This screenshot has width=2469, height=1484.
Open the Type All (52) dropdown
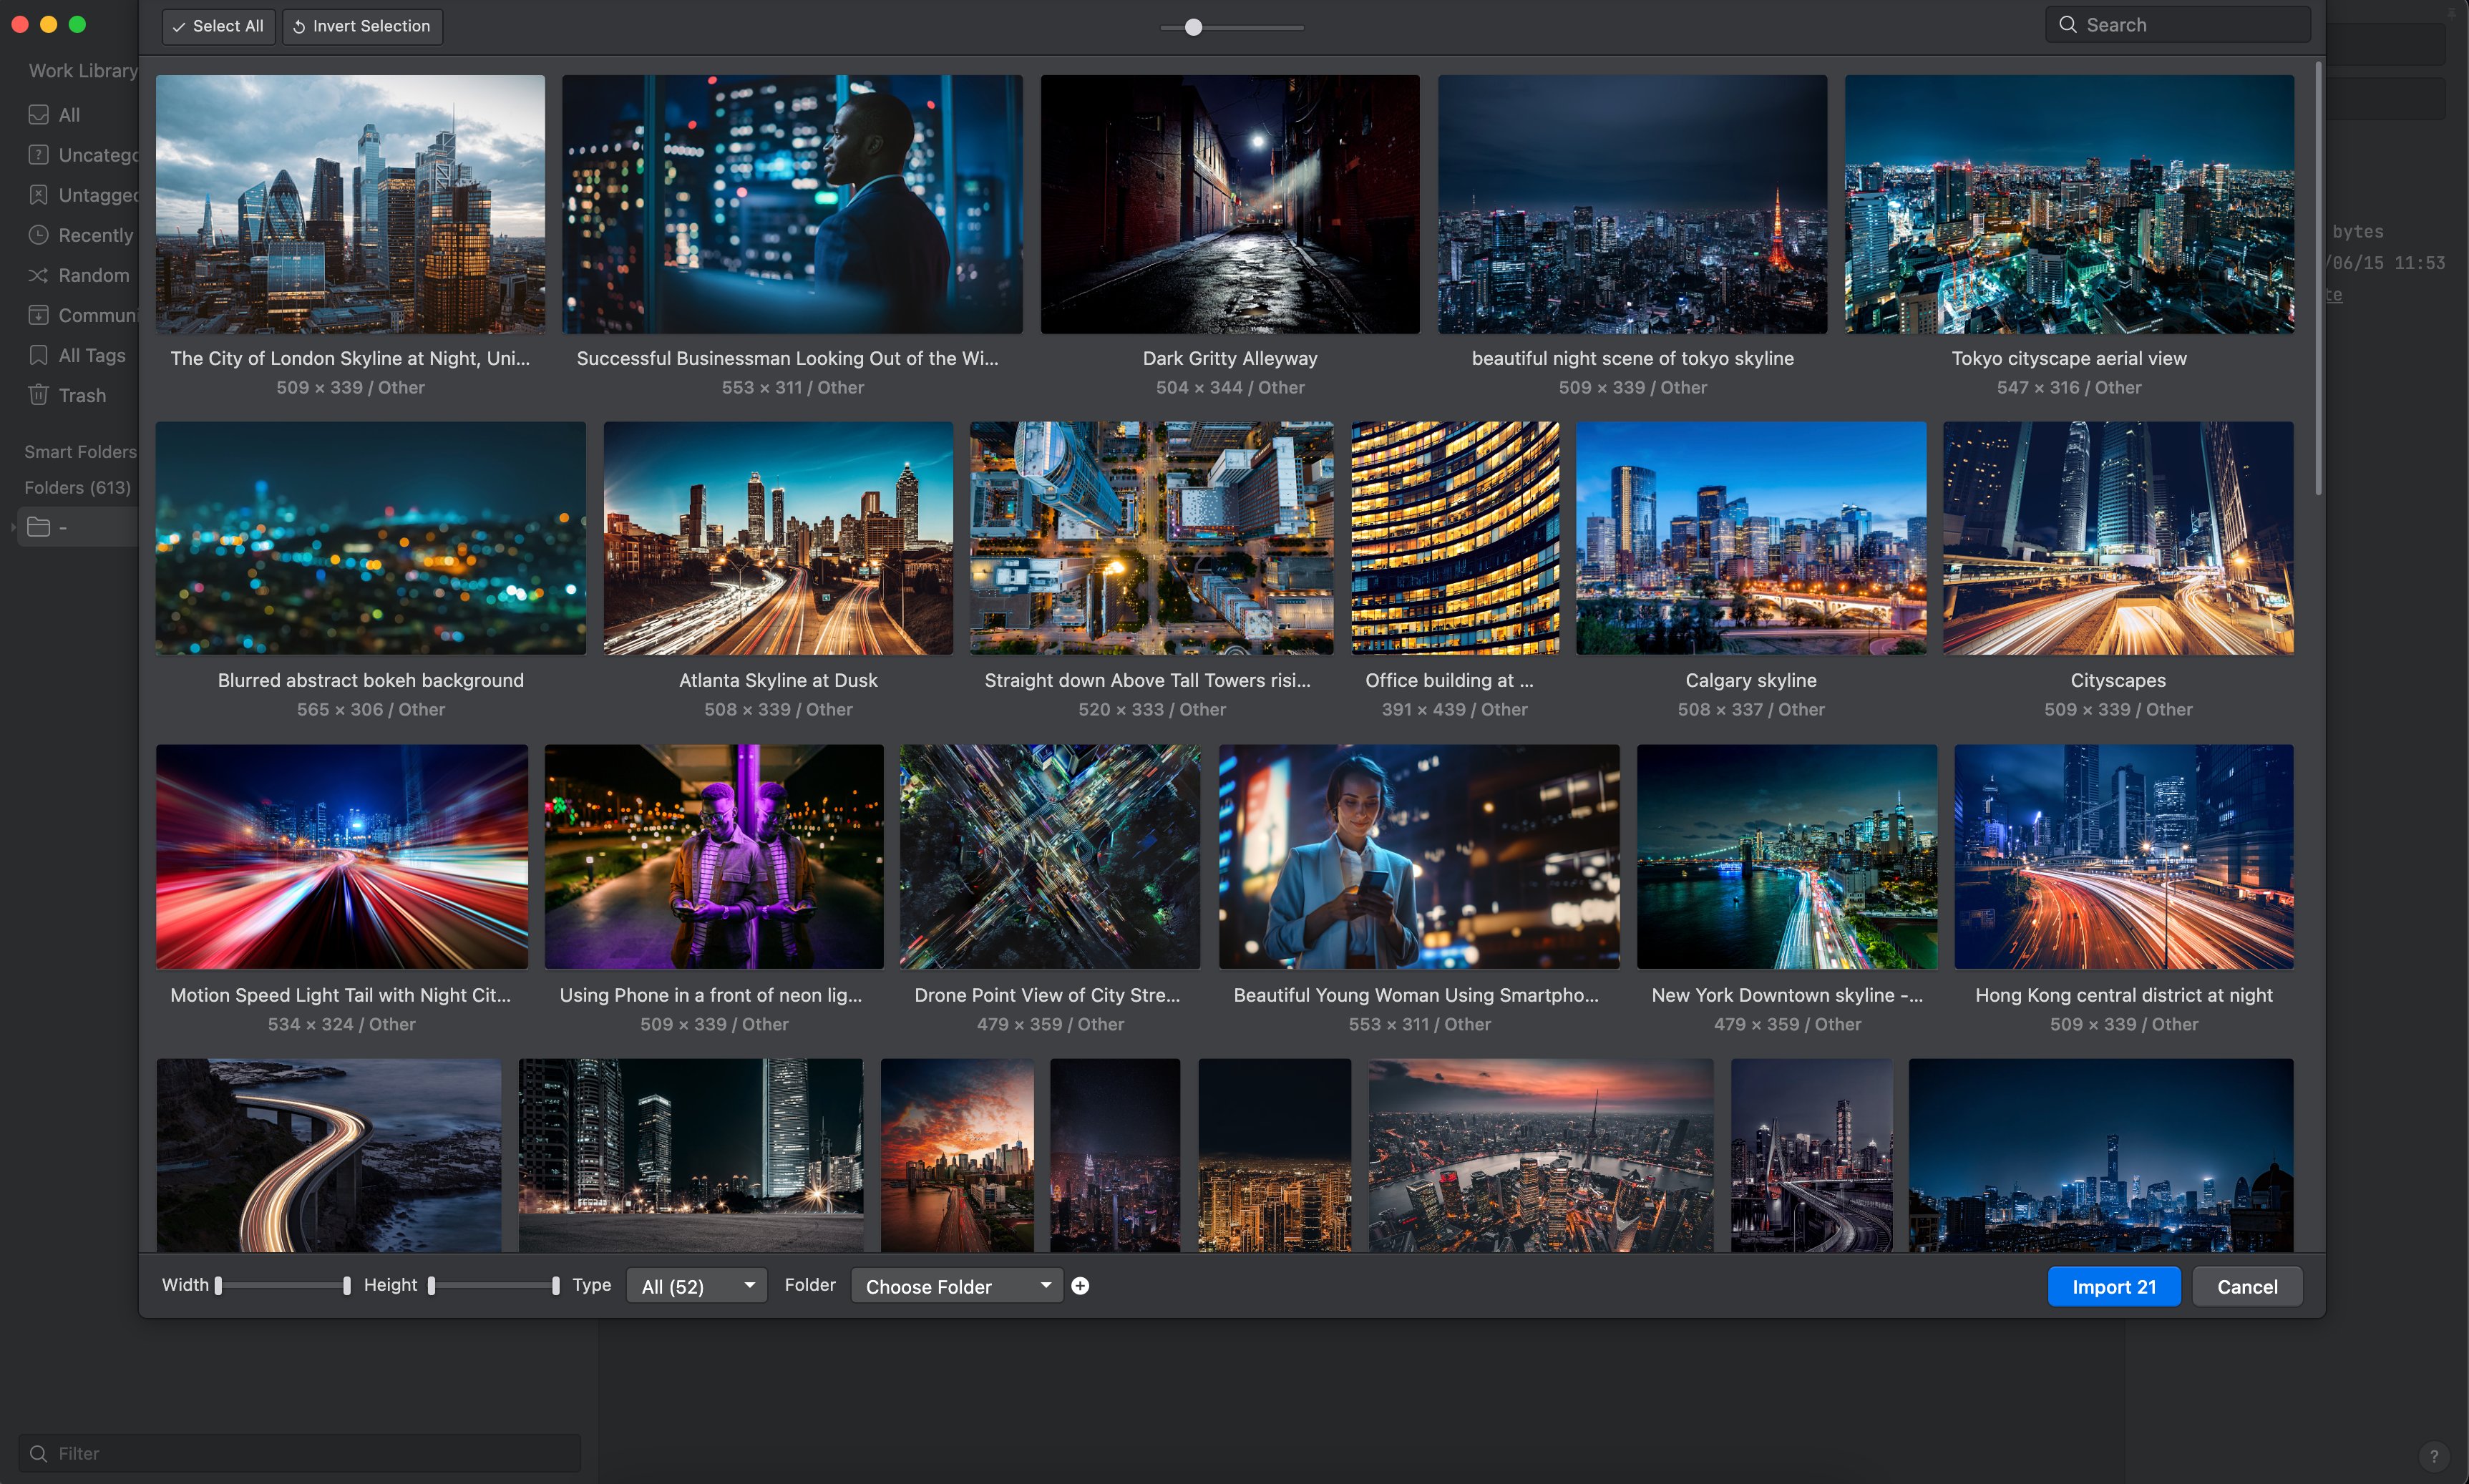coord(696,1286)
